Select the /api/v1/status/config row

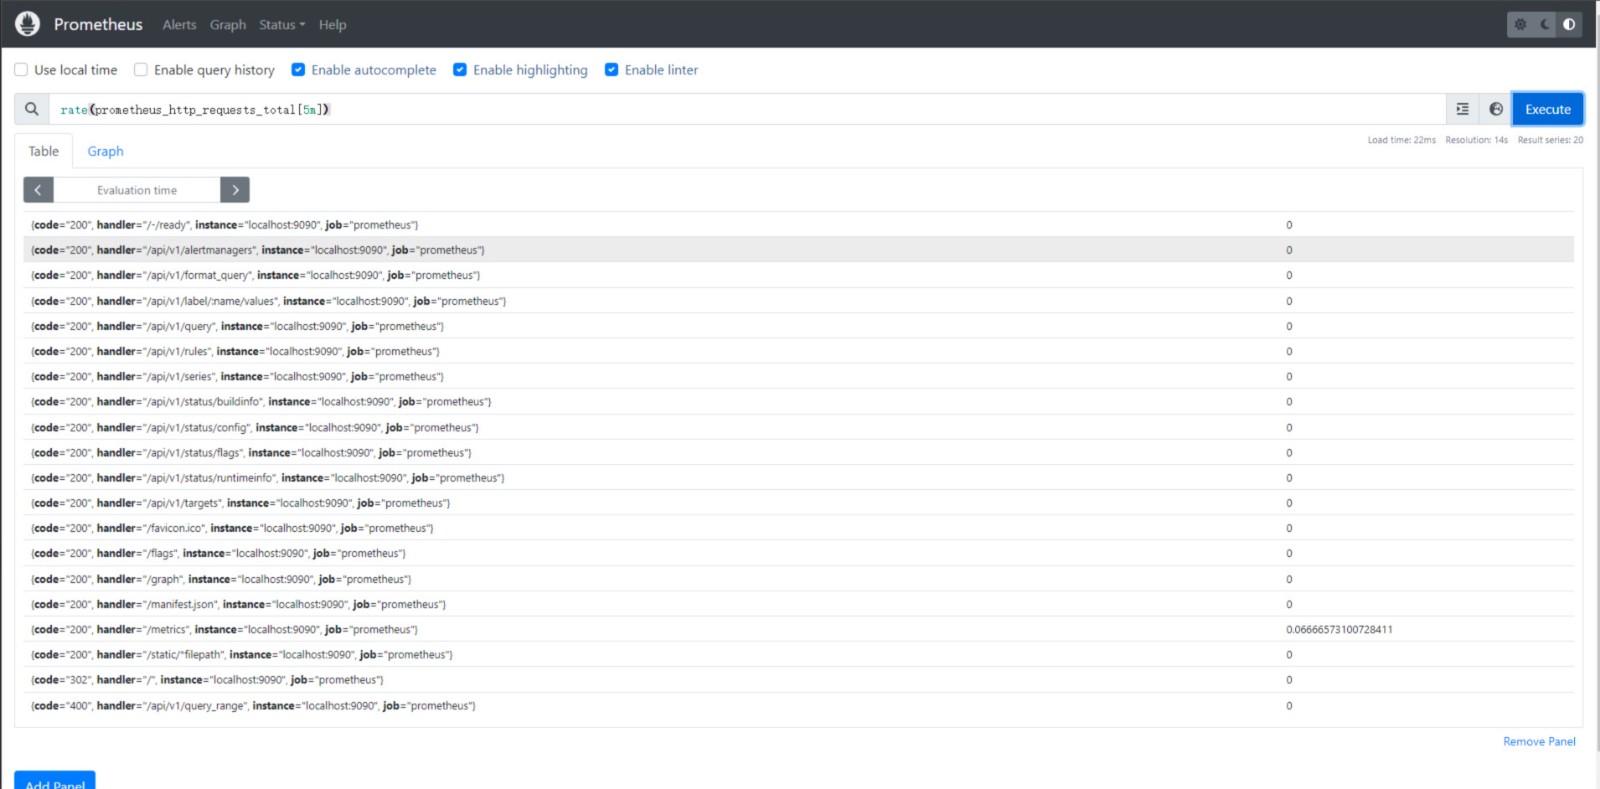(798, 427)
